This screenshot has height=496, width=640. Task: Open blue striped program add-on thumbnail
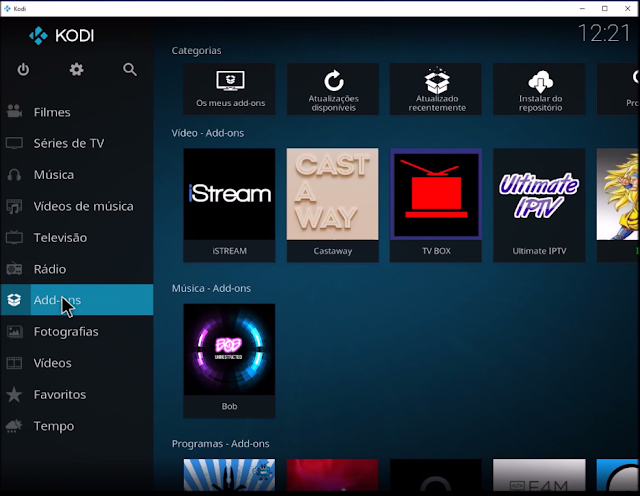coord(229,475)
